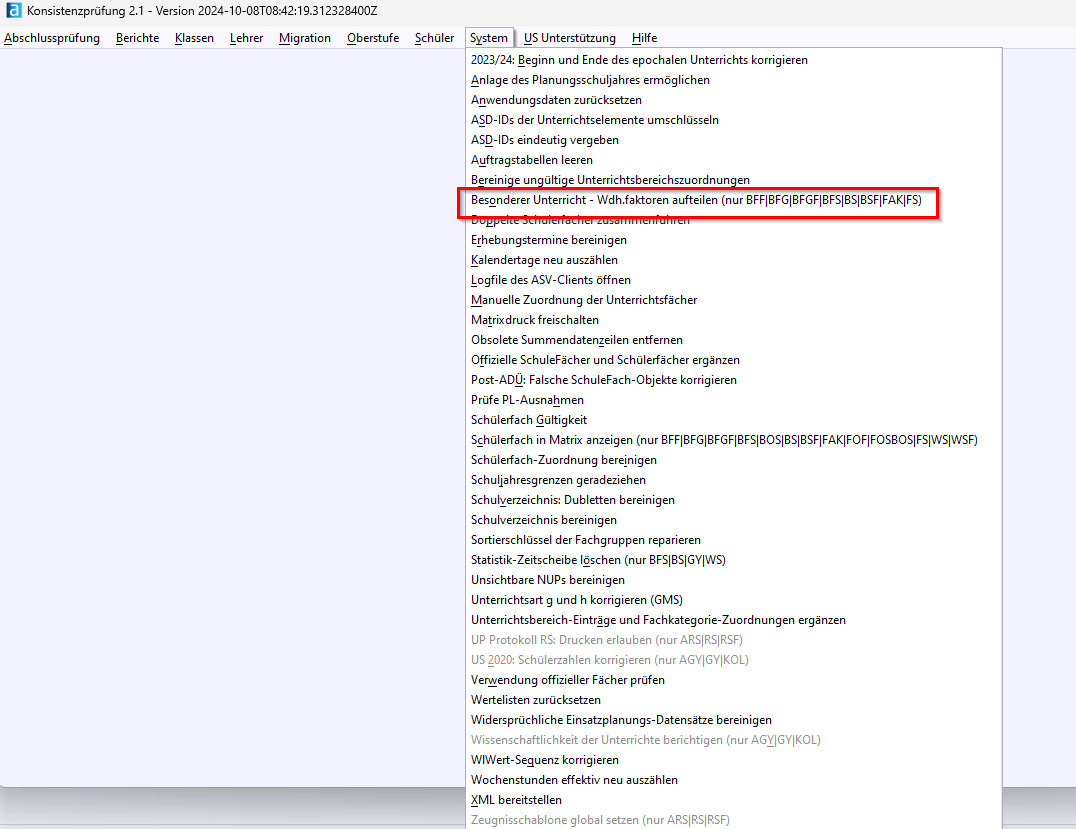Select ASD-IDs eindeutig vergeben
The height and width of the screenshot is (829, 1076).
click(734, 139)
